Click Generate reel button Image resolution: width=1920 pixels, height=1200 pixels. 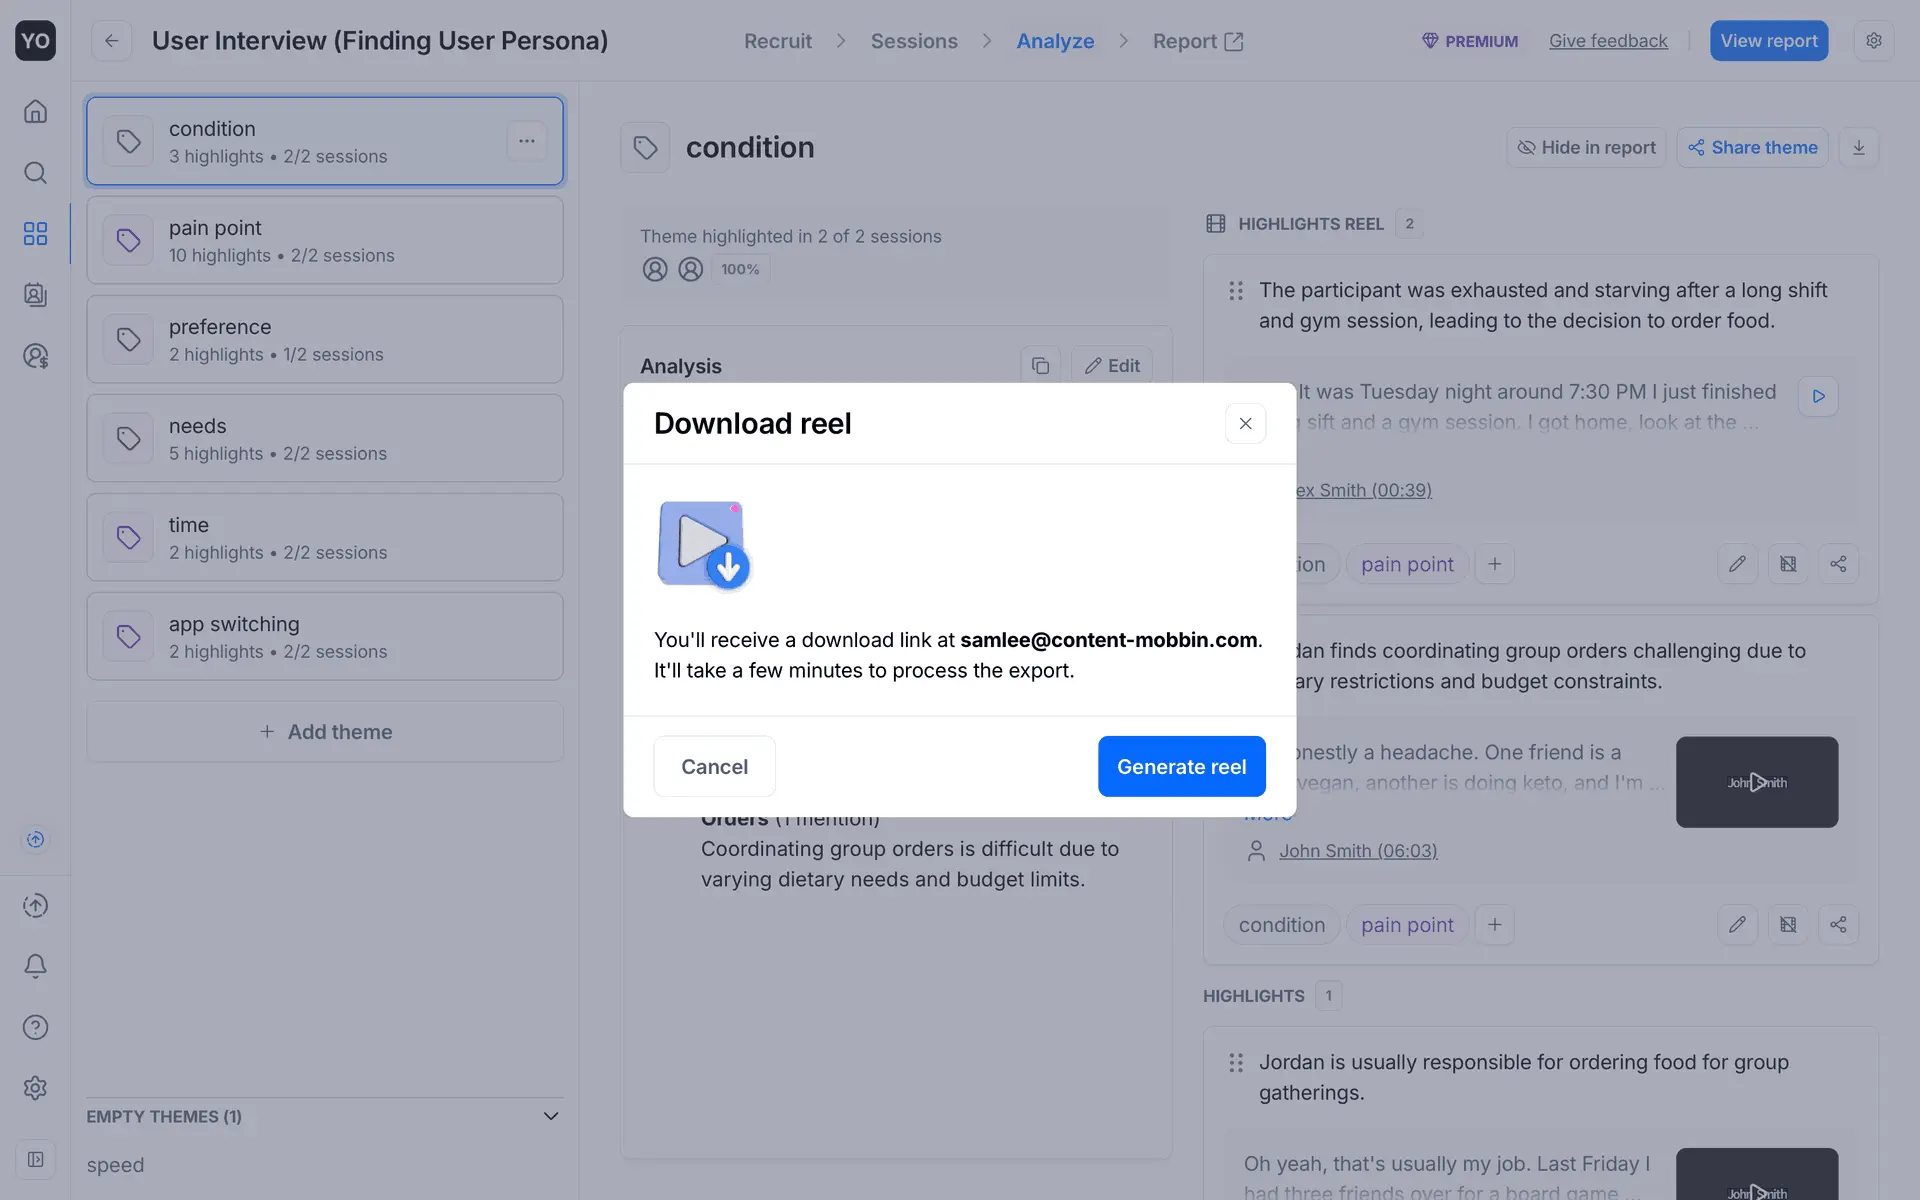(1181, 766)
